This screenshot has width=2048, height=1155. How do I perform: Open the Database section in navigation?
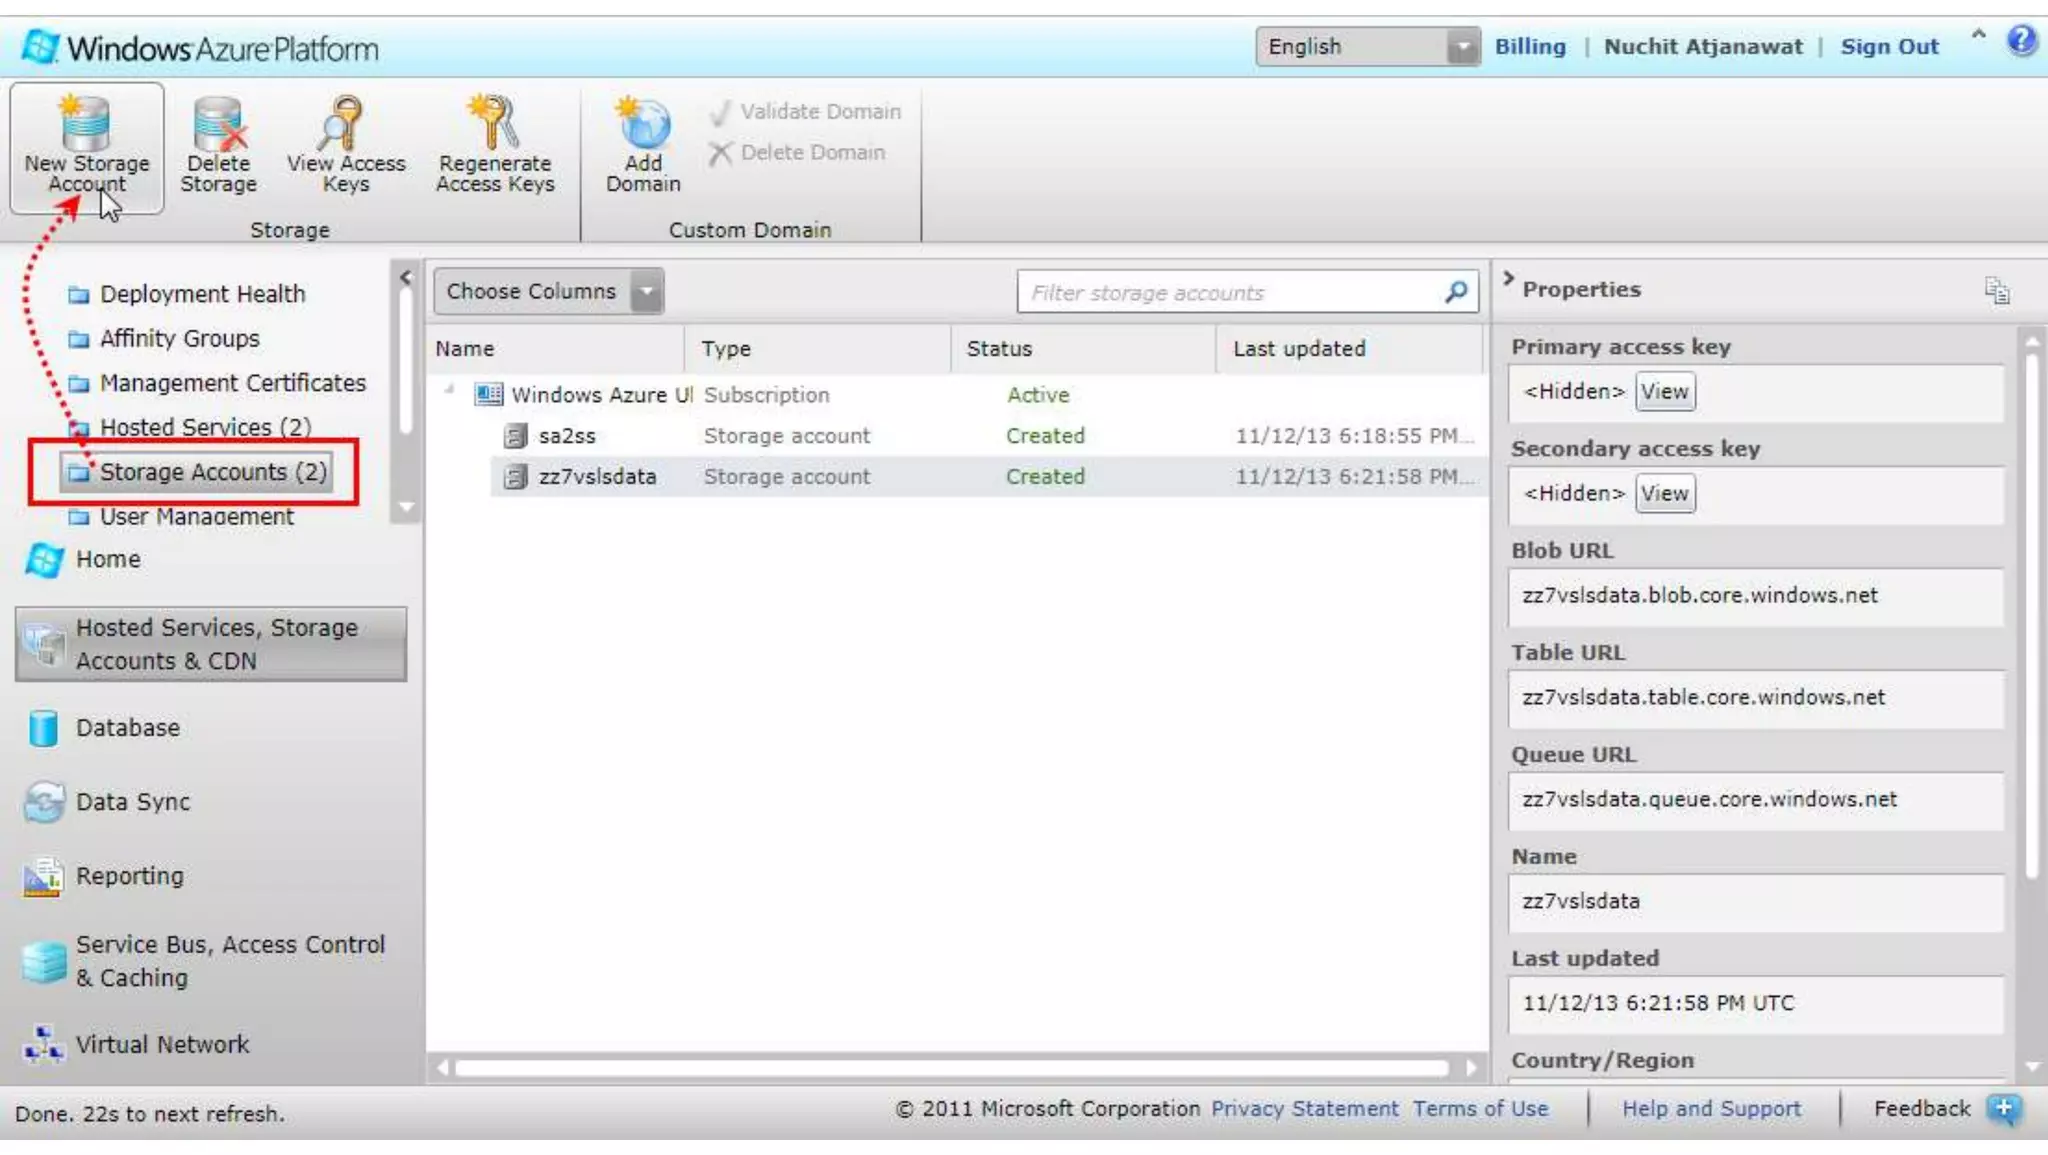coord(127,728)
